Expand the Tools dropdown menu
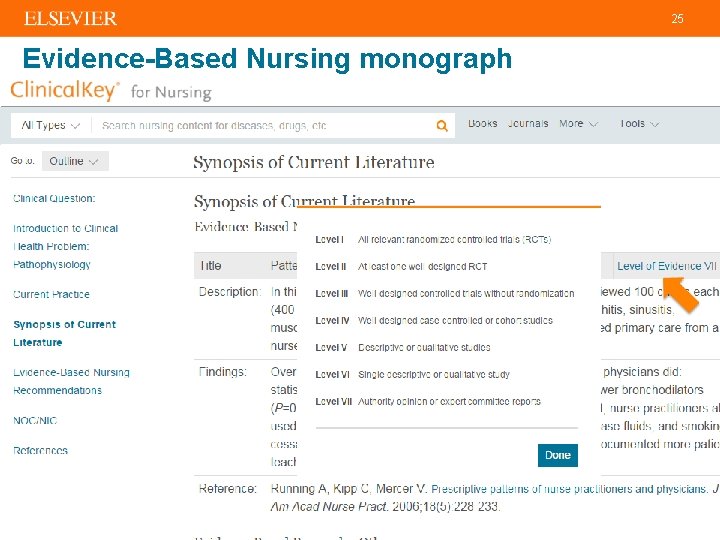Image resolution: width=720 pixels, height=540 pixels. click(639, 124)
